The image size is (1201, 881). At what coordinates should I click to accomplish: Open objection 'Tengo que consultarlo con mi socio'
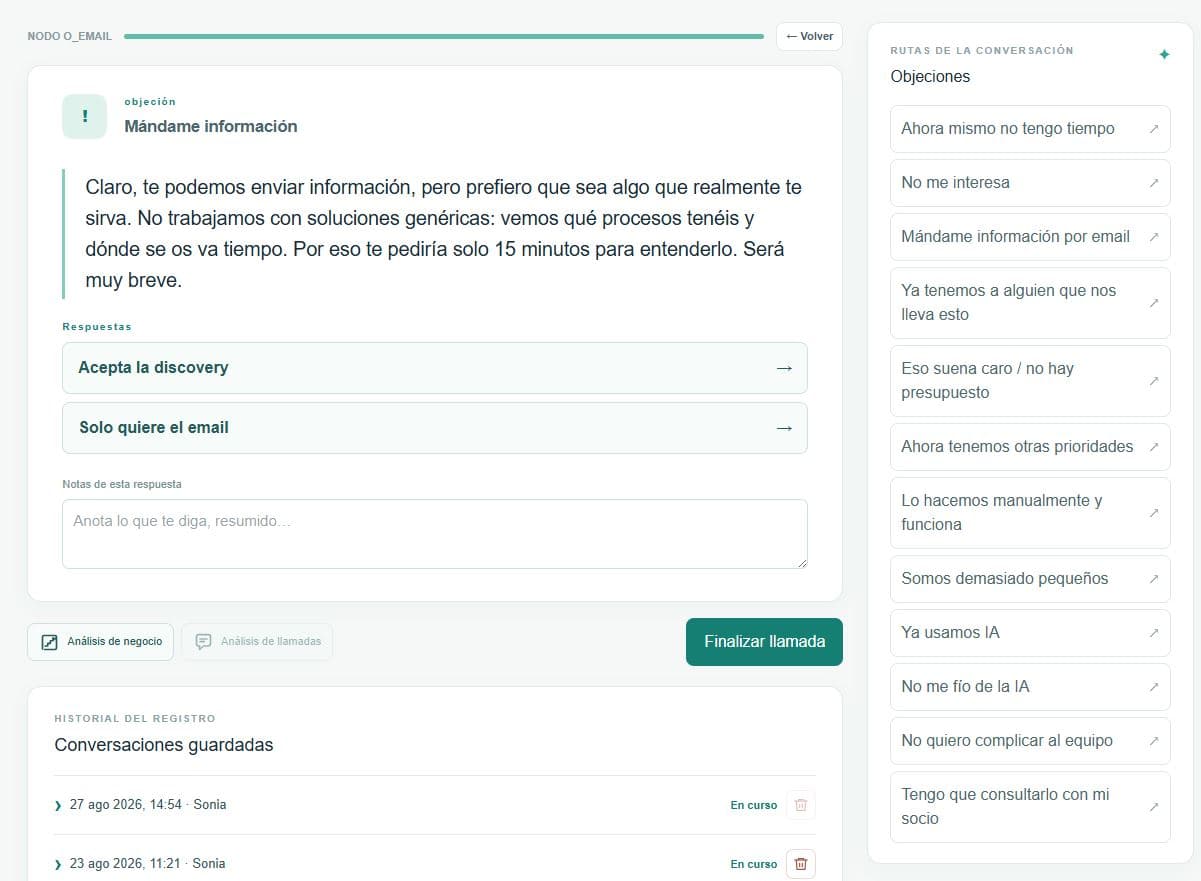(x=1030, y=807)
